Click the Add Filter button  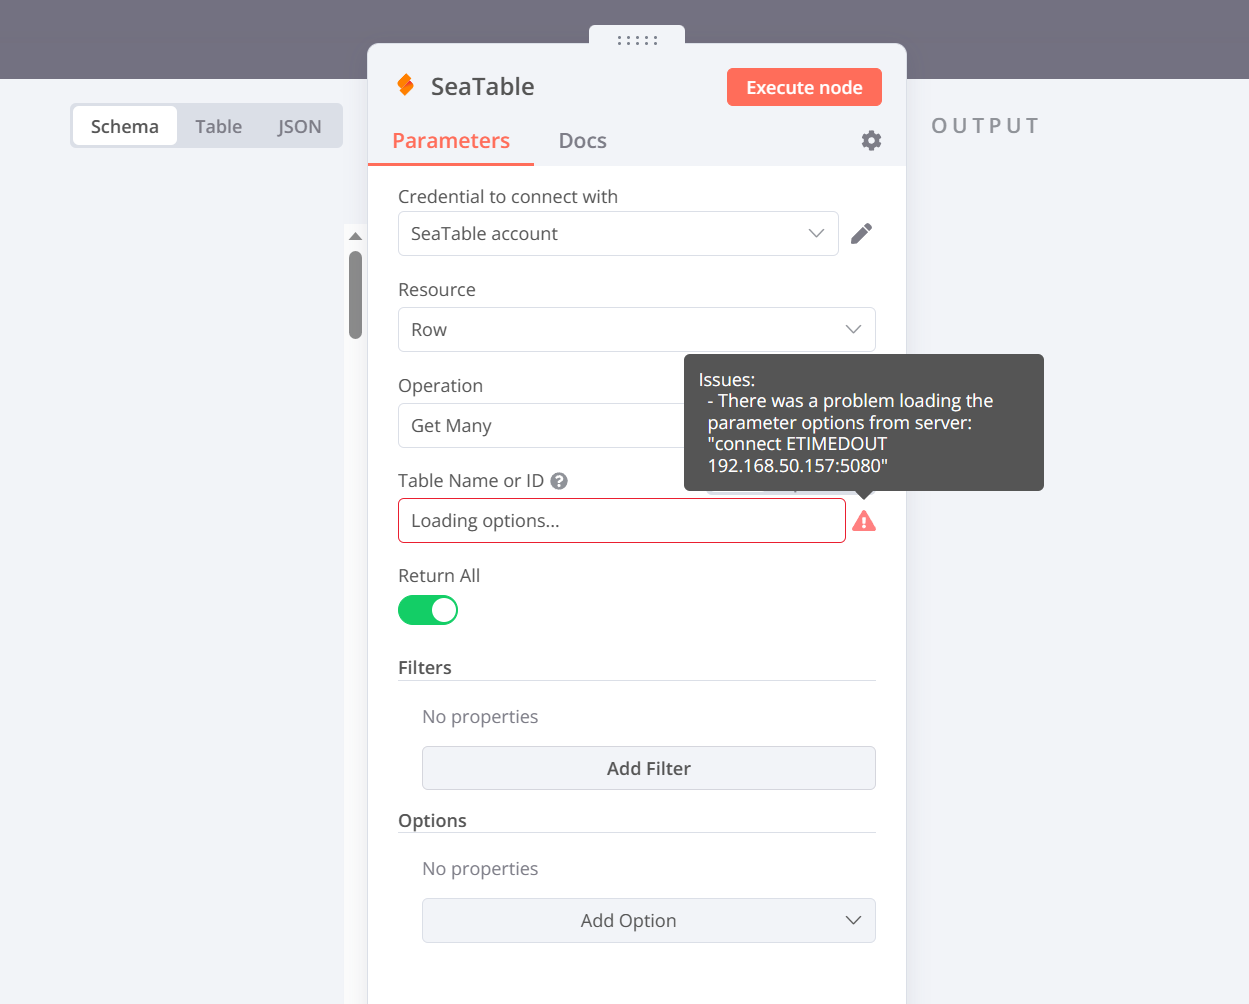coord(648,768)
